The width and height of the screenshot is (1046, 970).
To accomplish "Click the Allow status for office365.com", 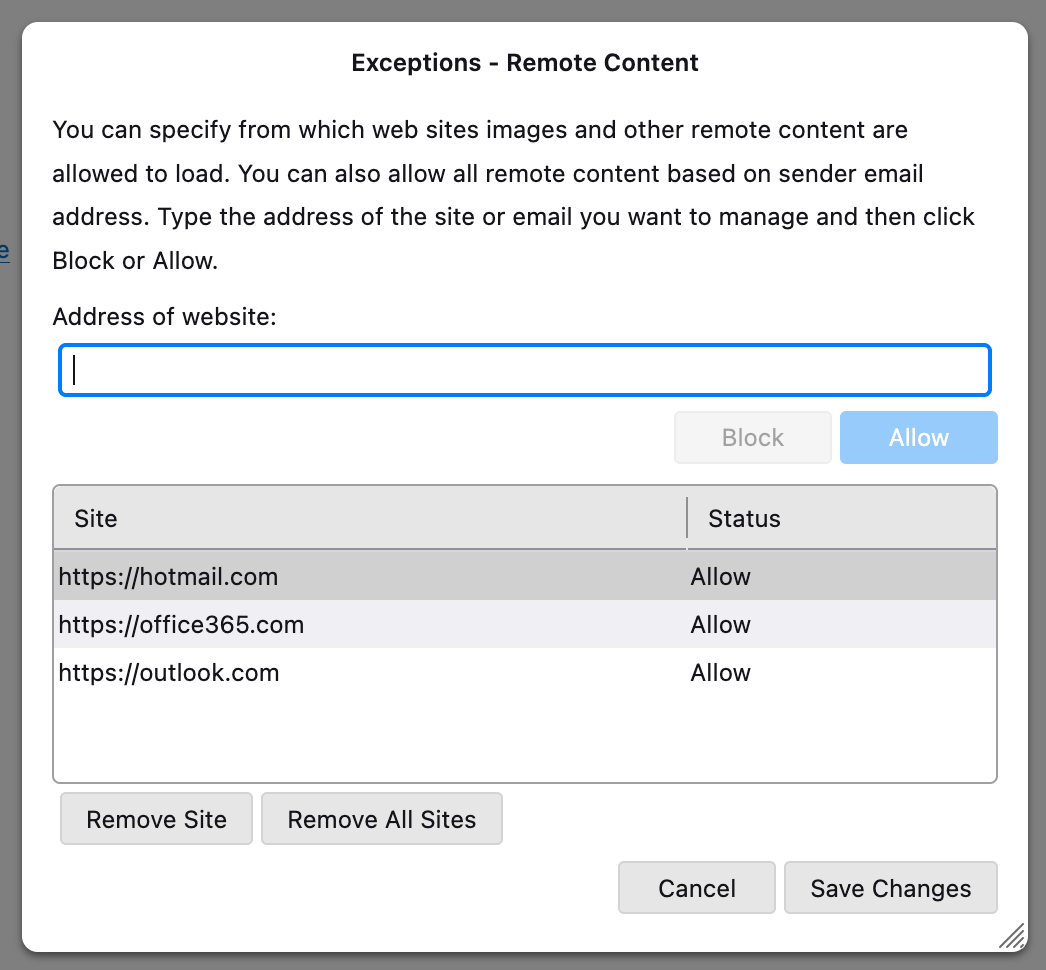I will pos(720,625).
